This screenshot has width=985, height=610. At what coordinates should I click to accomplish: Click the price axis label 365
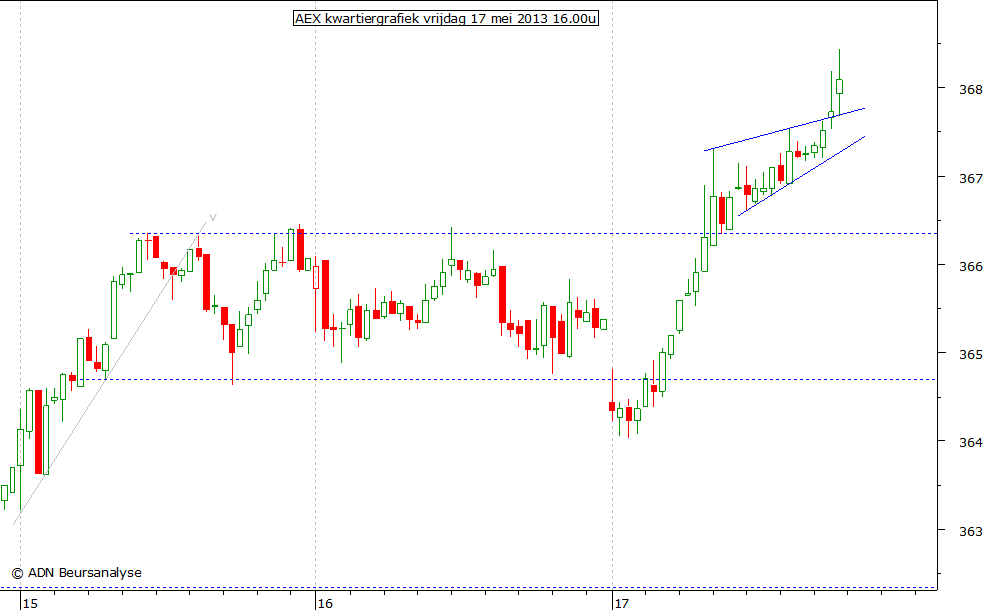click(971, 354)
